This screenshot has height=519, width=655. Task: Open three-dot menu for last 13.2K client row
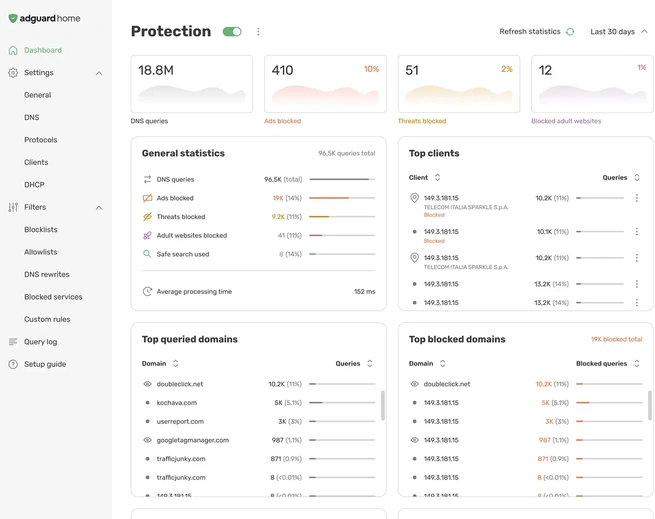point(637,303)
